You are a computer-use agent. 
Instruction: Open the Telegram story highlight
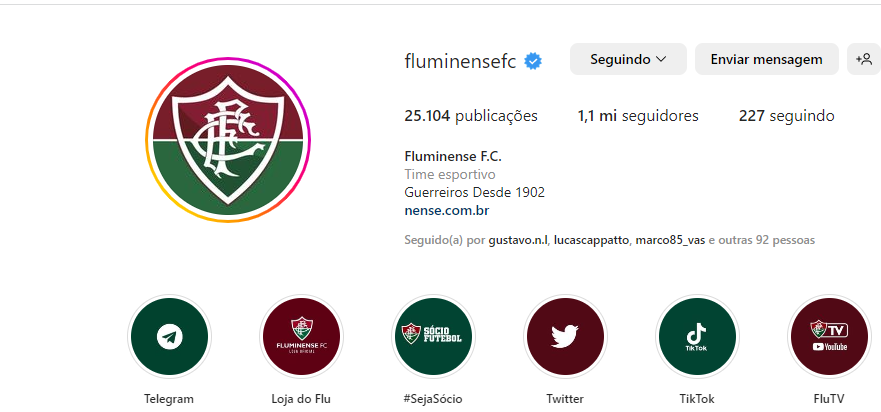(x=169, y=337)
